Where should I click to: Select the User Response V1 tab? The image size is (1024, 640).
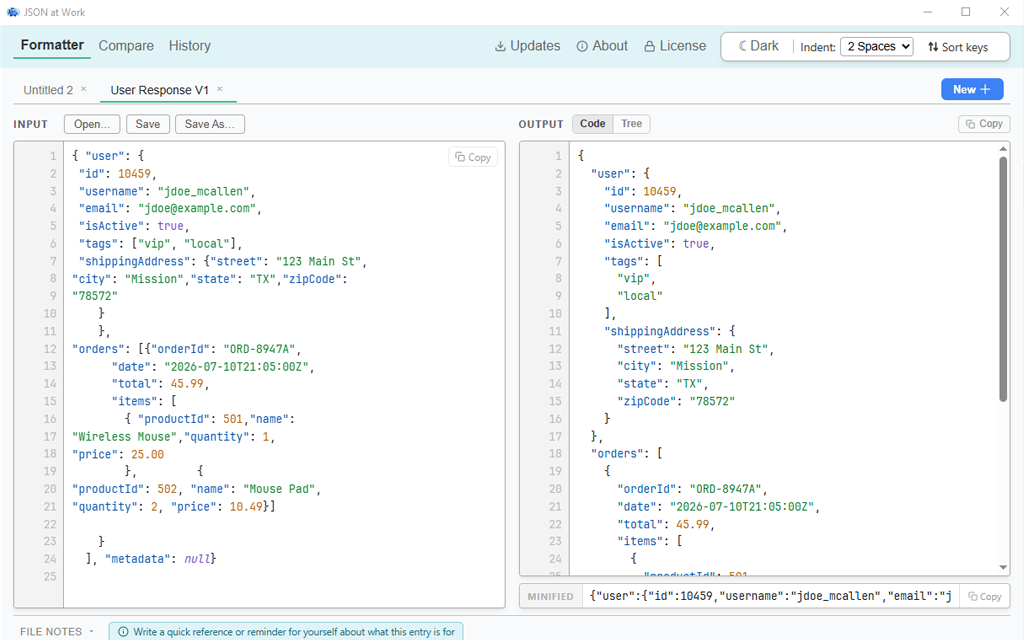pos(159,90)
